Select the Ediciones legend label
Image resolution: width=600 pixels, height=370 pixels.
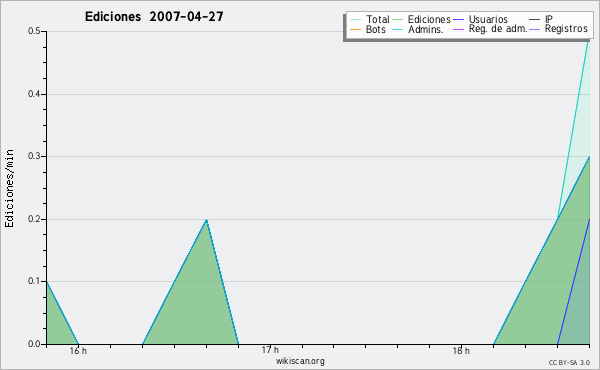click(x=429, y=19)
